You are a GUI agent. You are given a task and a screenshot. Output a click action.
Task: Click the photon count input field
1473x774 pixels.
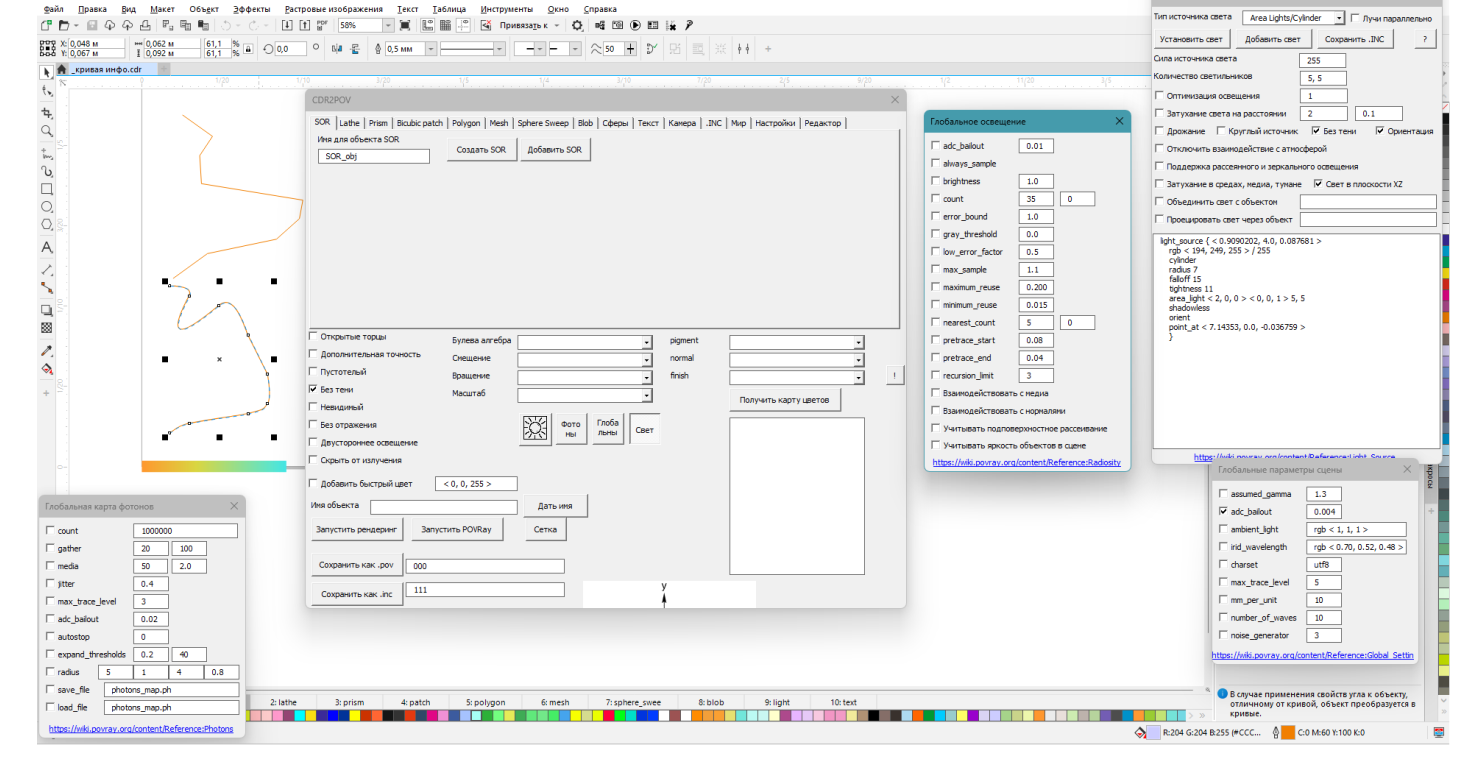click(185, 531)
